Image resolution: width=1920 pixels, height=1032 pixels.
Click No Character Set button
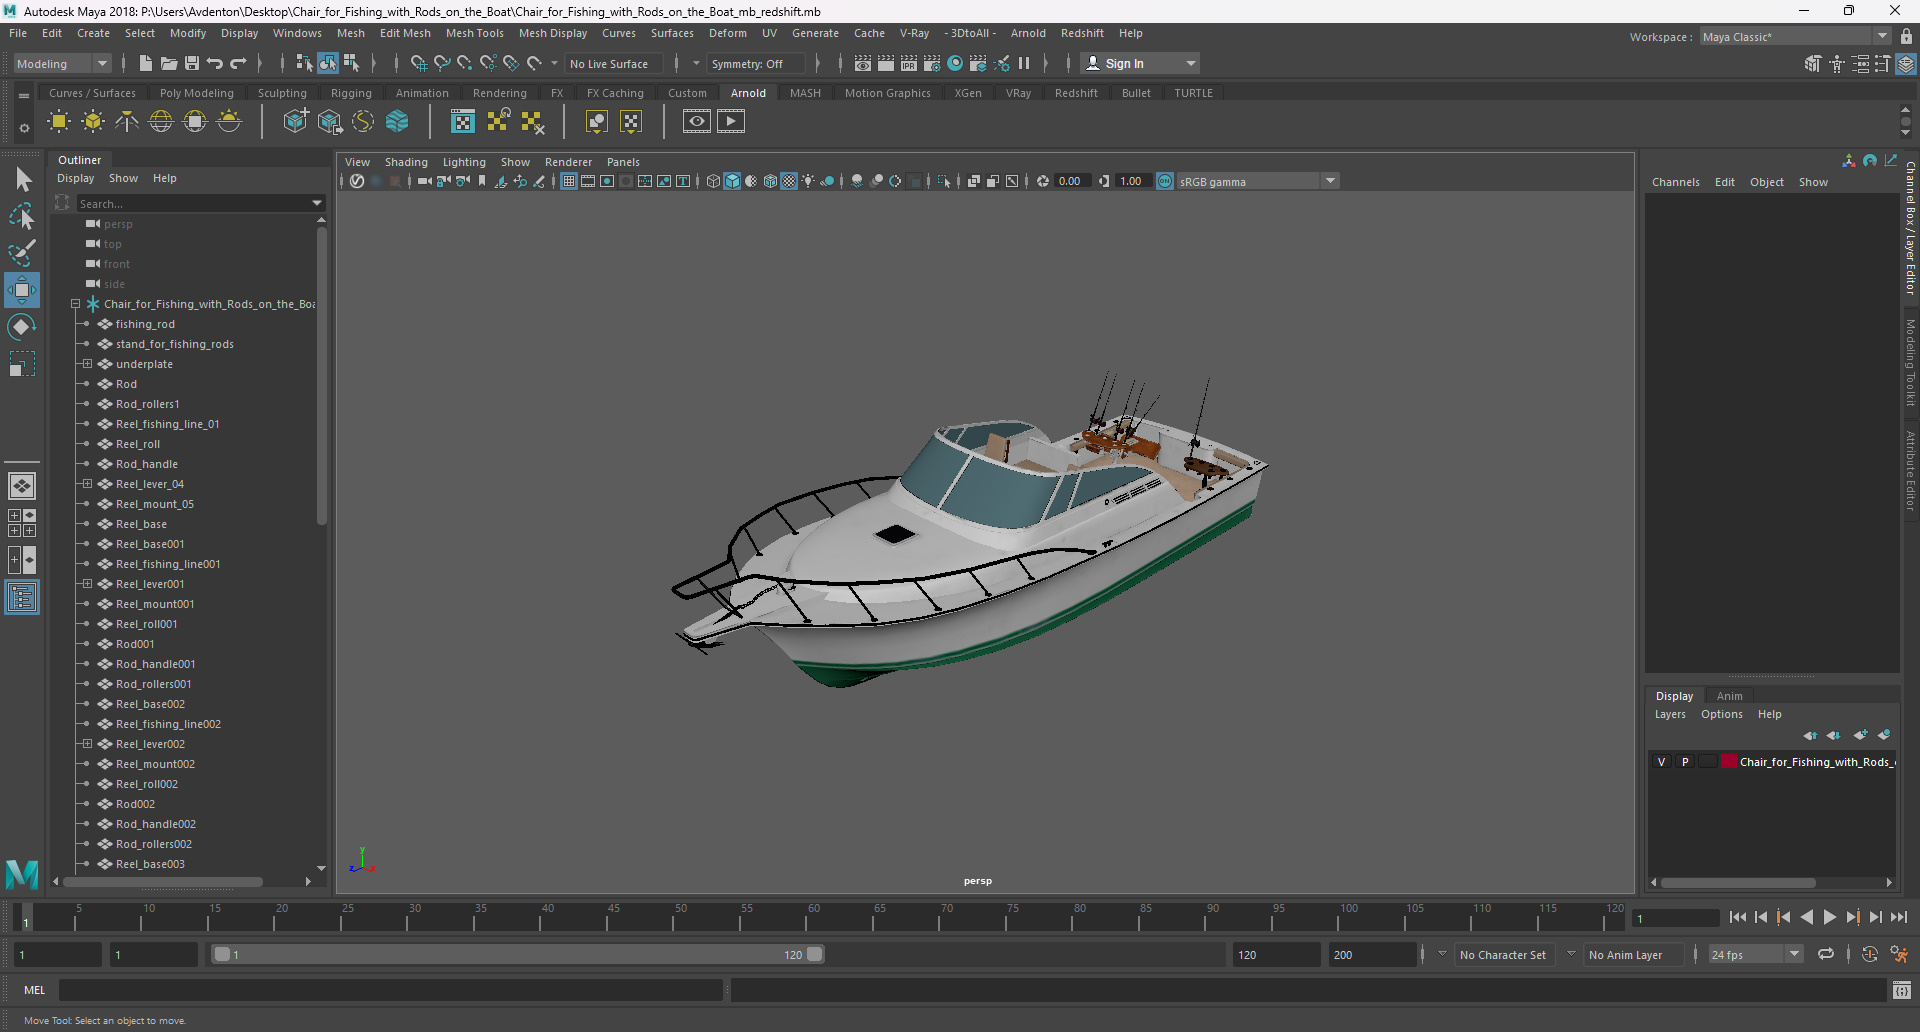coord(1502,955)
